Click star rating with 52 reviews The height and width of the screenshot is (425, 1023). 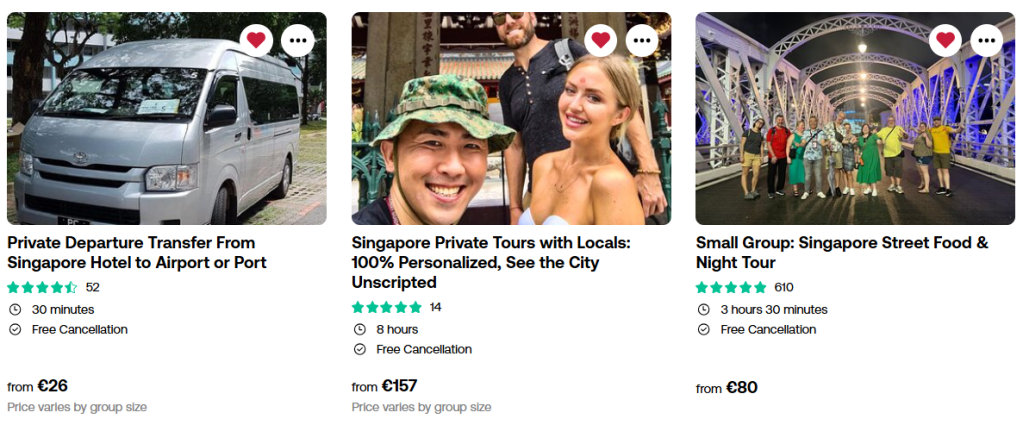[x=42, y=287]
